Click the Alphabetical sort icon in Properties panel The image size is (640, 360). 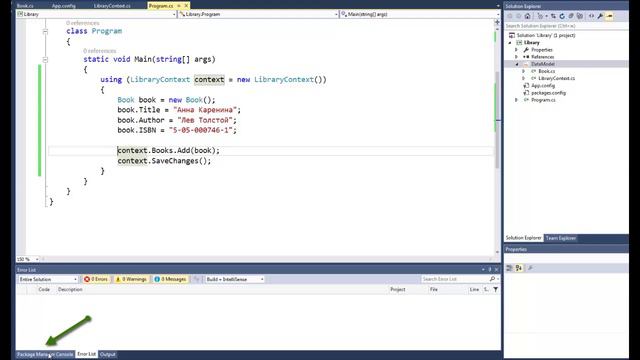pyautogui.click(x=519, y=268)
